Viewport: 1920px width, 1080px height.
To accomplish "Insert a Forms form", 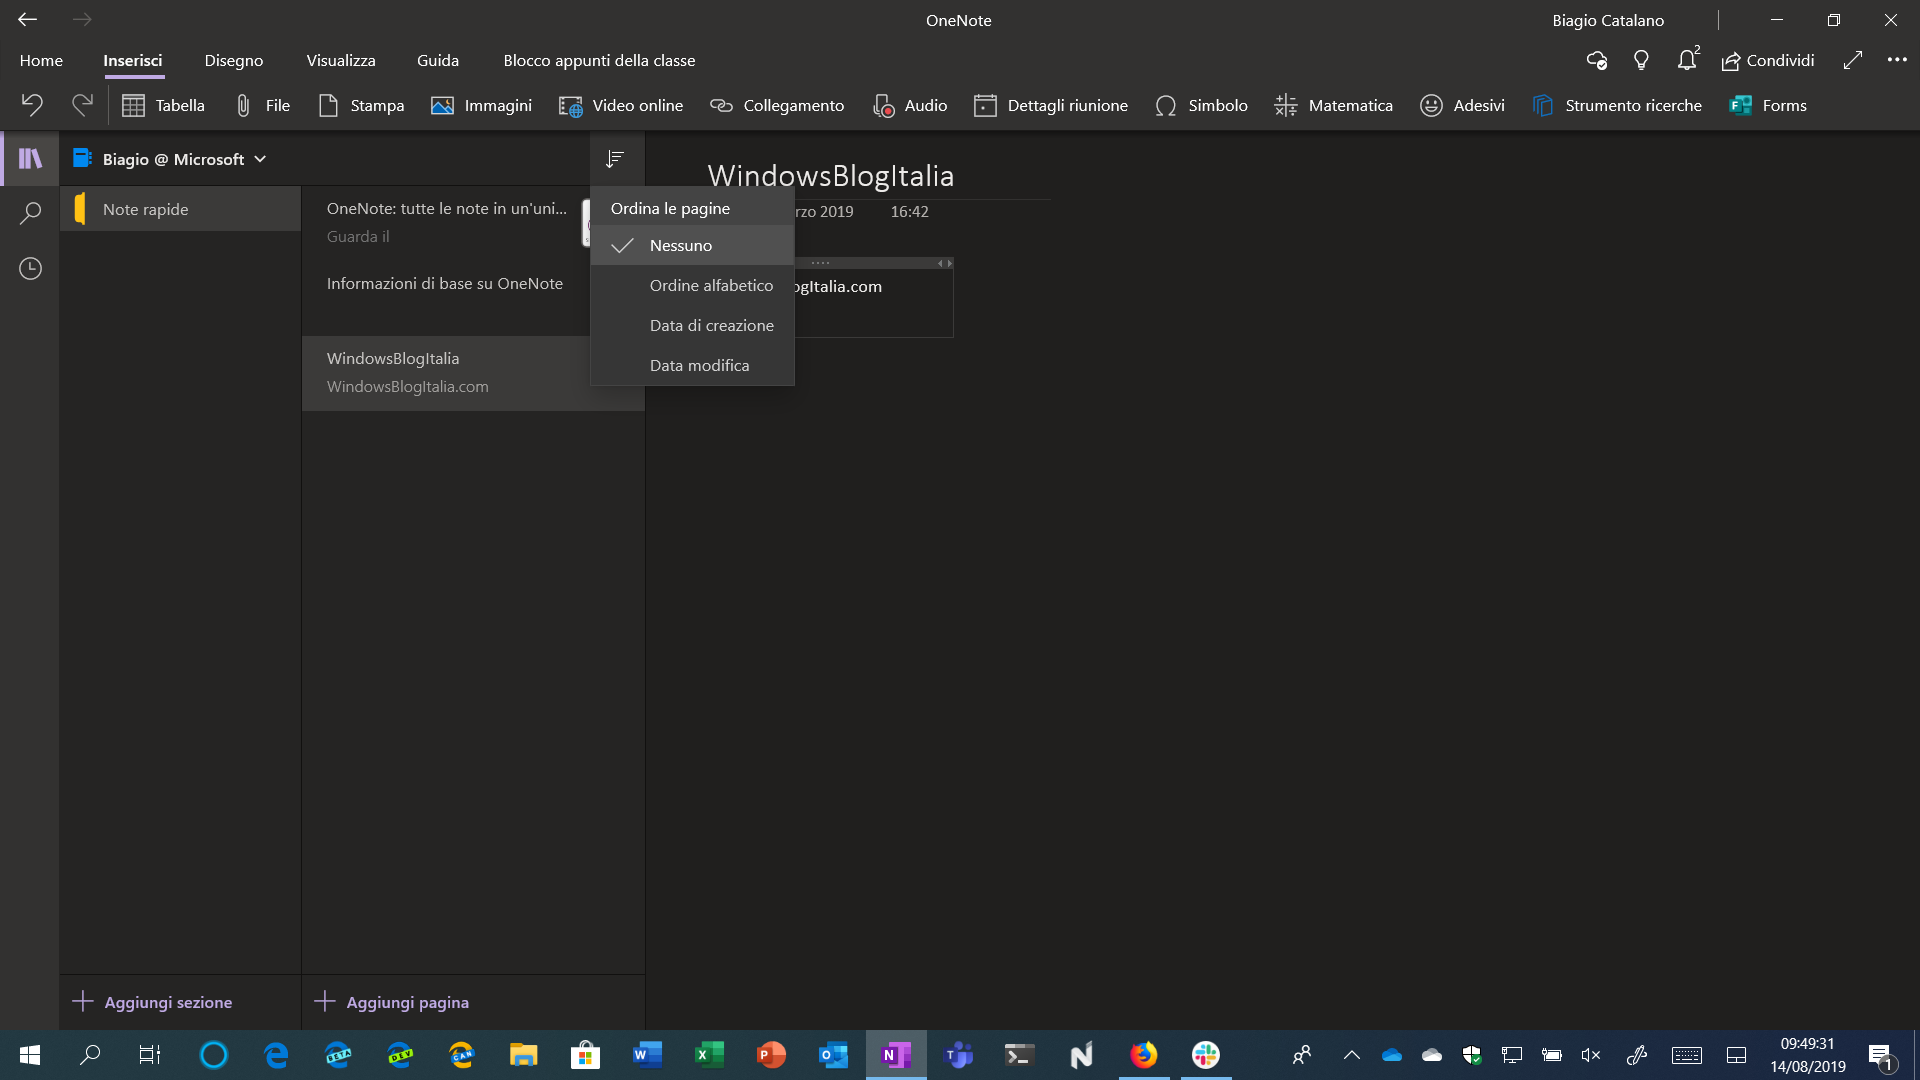I will point(1768,105).
